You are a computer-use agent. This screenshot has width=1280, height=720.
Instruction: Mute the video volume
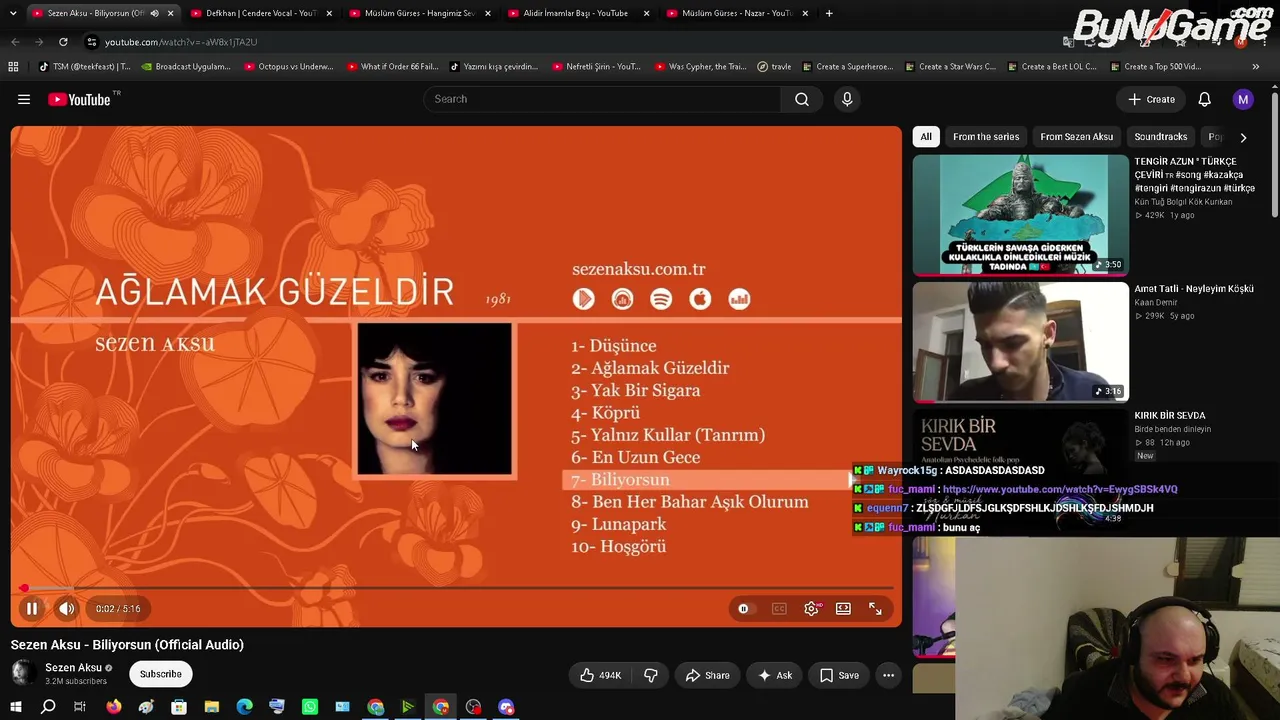(66, 608)
